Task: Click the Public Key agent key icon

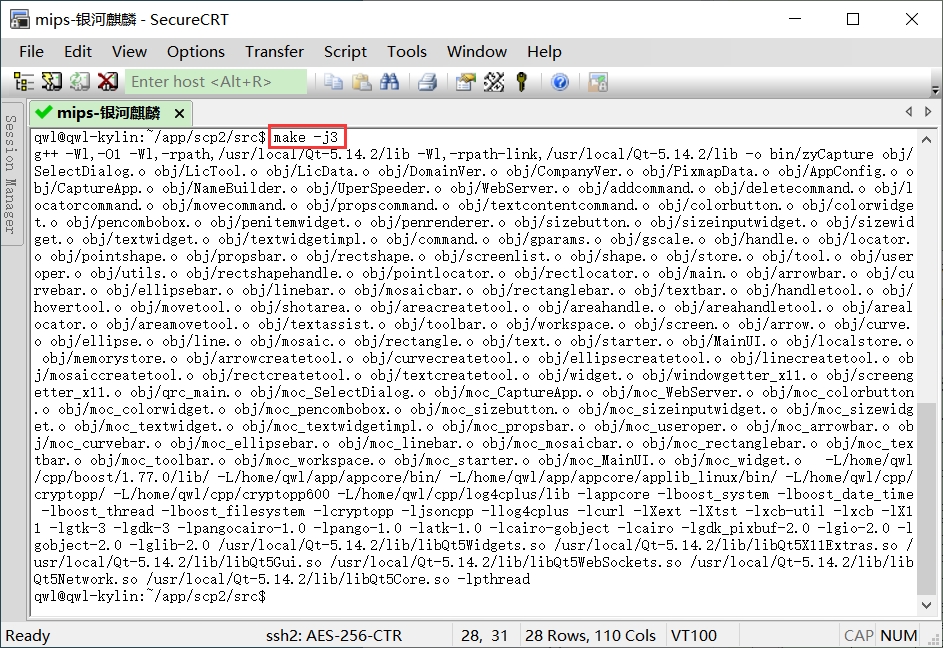Action: click(521, 82)
